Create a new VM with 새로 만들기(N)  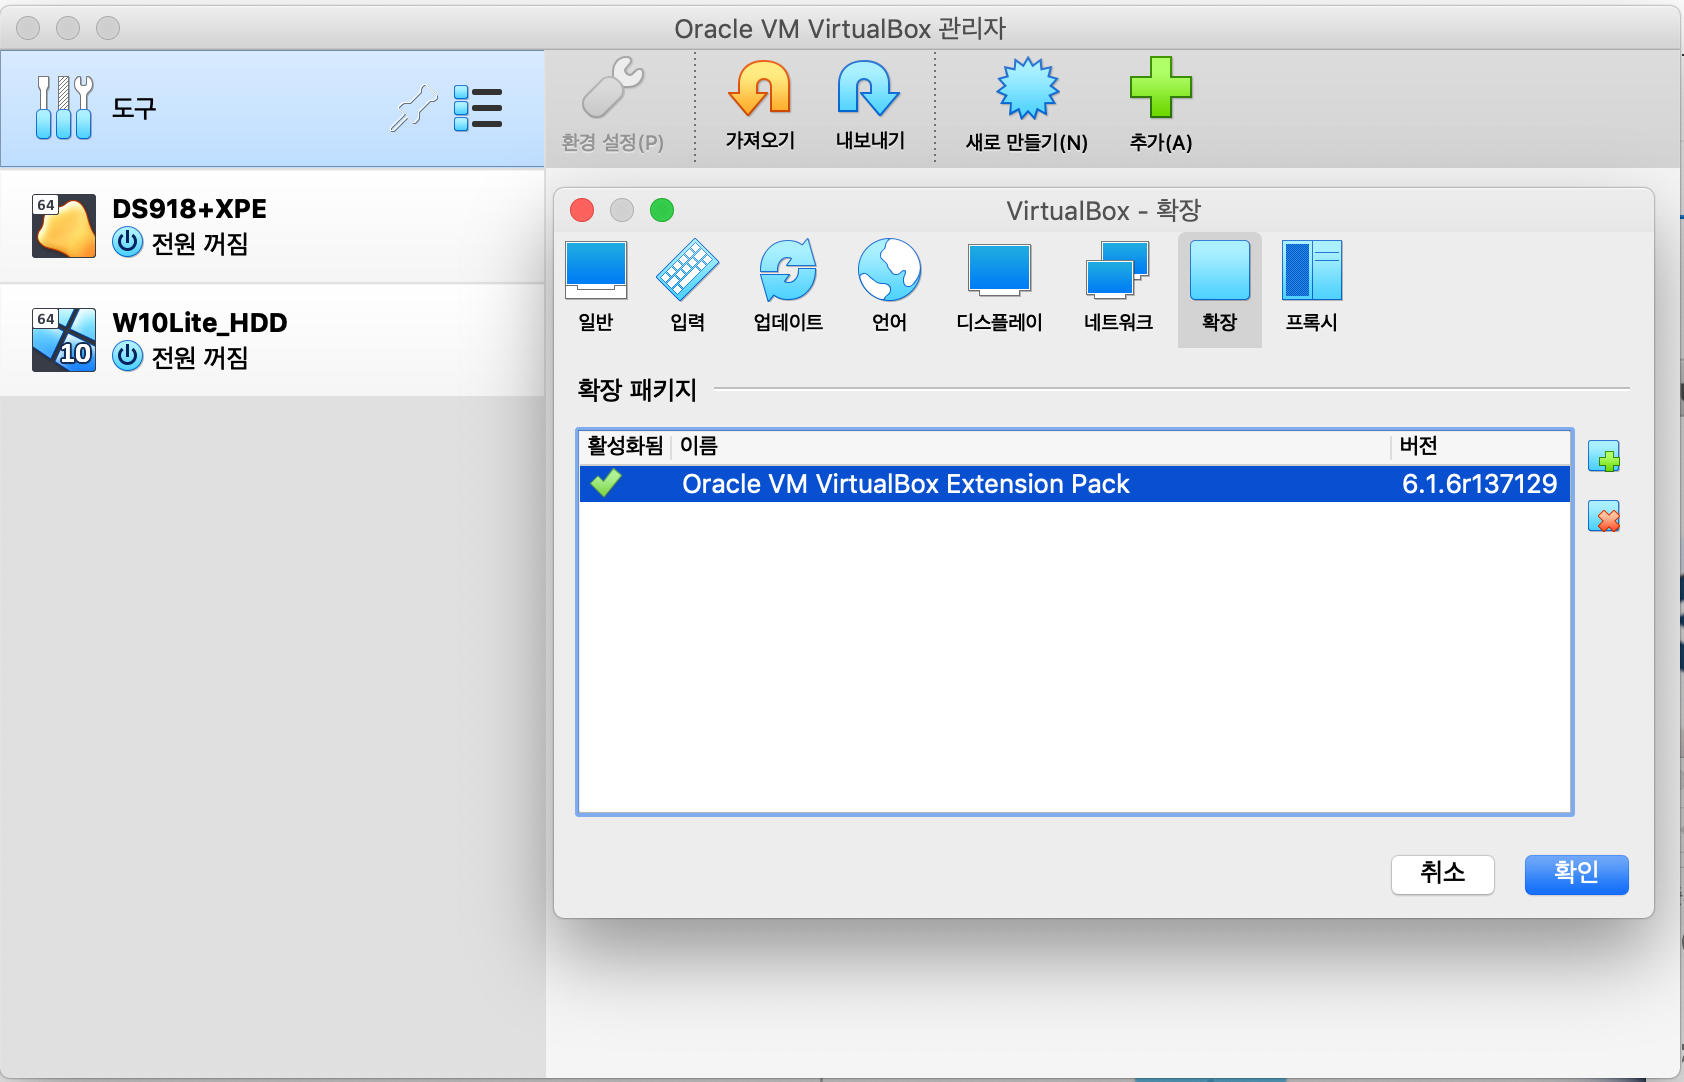(1027, 106)
